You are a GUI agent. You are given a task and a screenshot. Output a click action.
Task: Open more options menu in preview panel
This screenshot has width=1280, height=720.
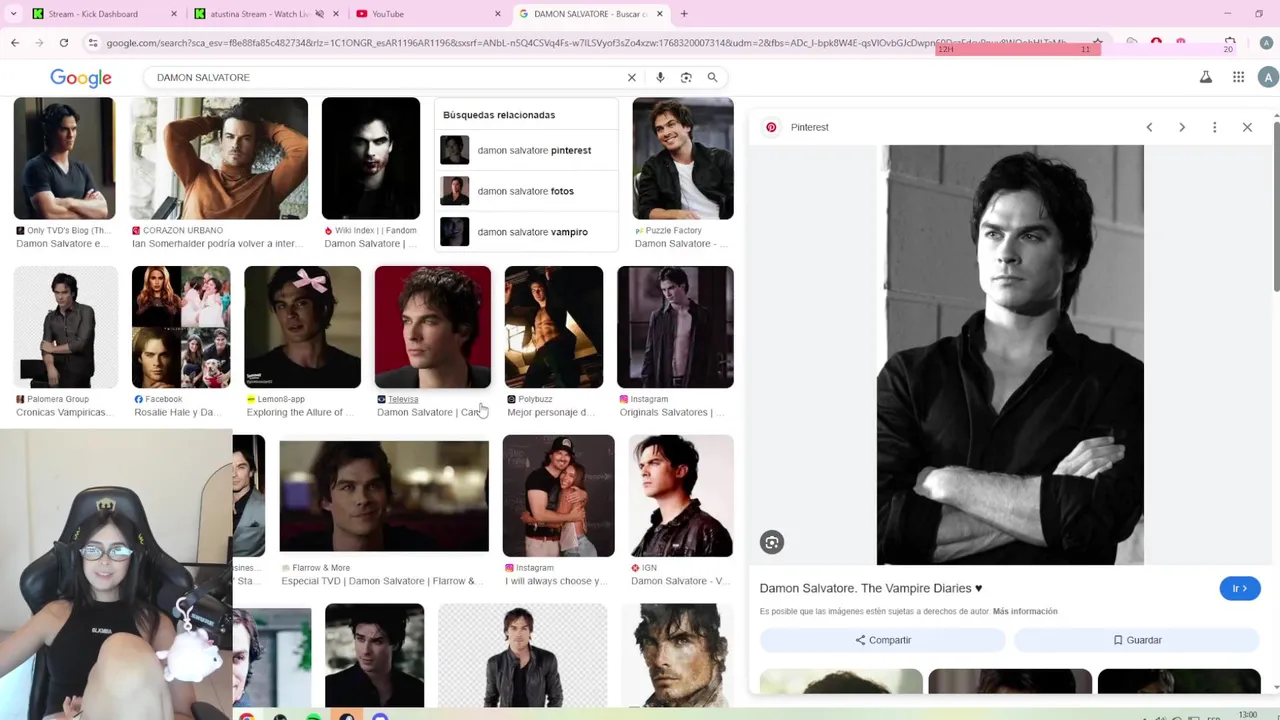point(1214,127)
